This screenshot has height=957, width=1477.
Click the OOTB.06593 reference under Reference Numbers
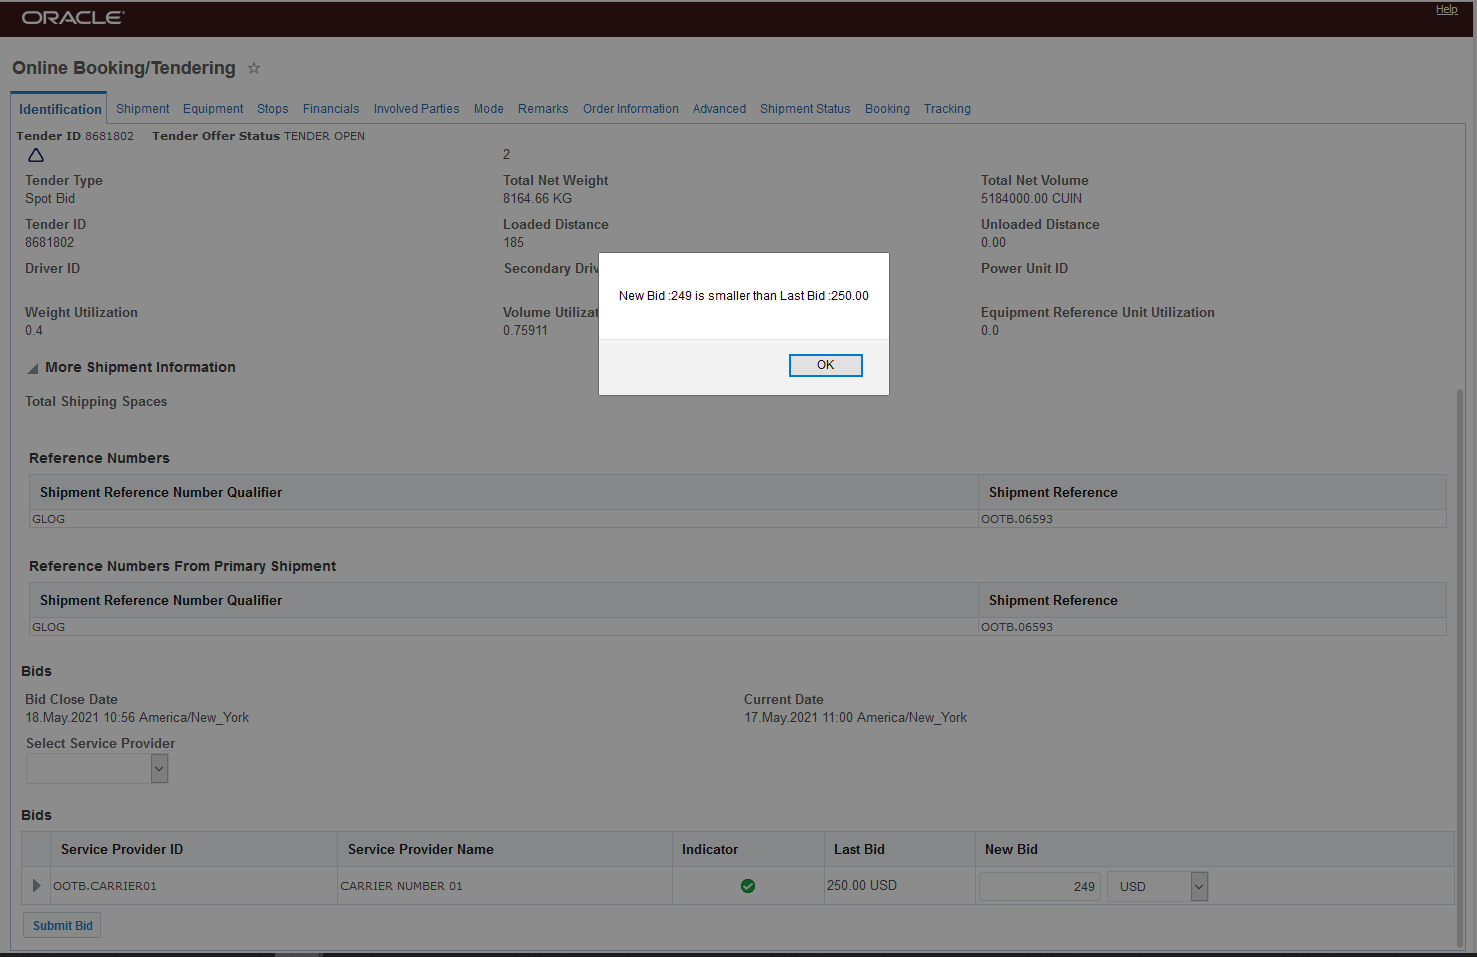pyautogui.click(x=1016, y=519)
